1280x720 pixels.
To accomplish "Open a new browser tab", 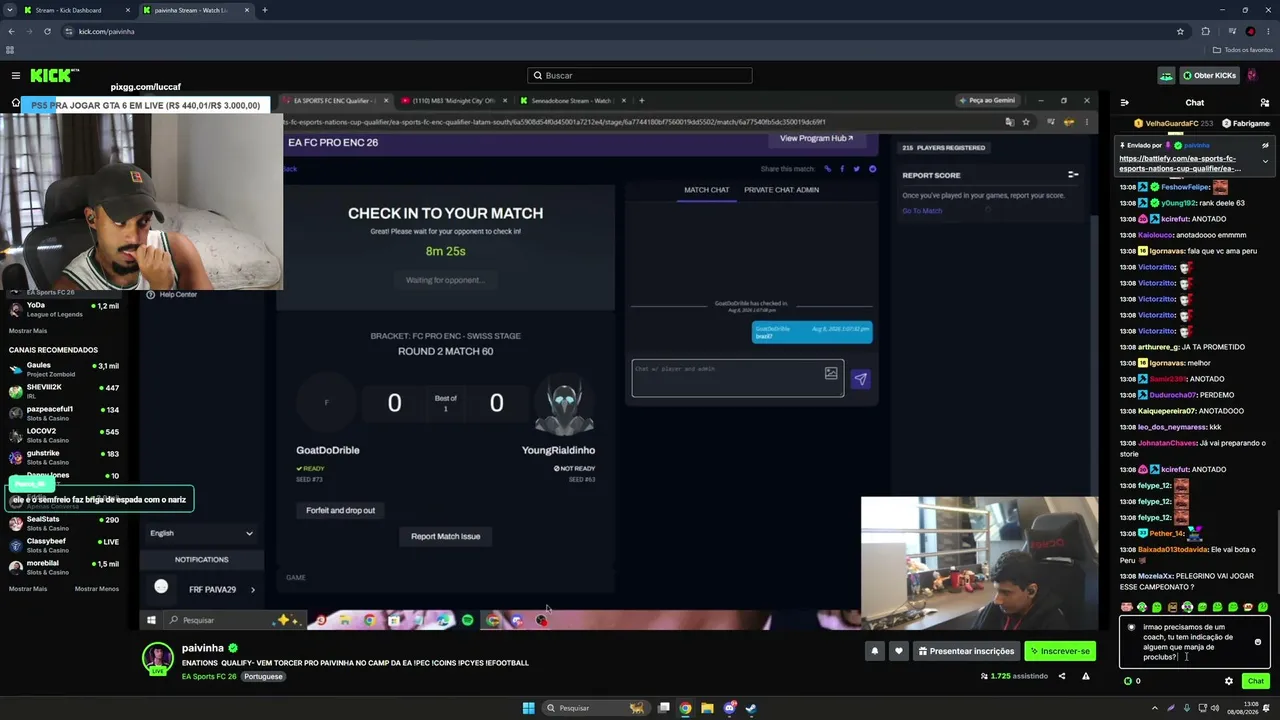I will click(x=264, y=10).
